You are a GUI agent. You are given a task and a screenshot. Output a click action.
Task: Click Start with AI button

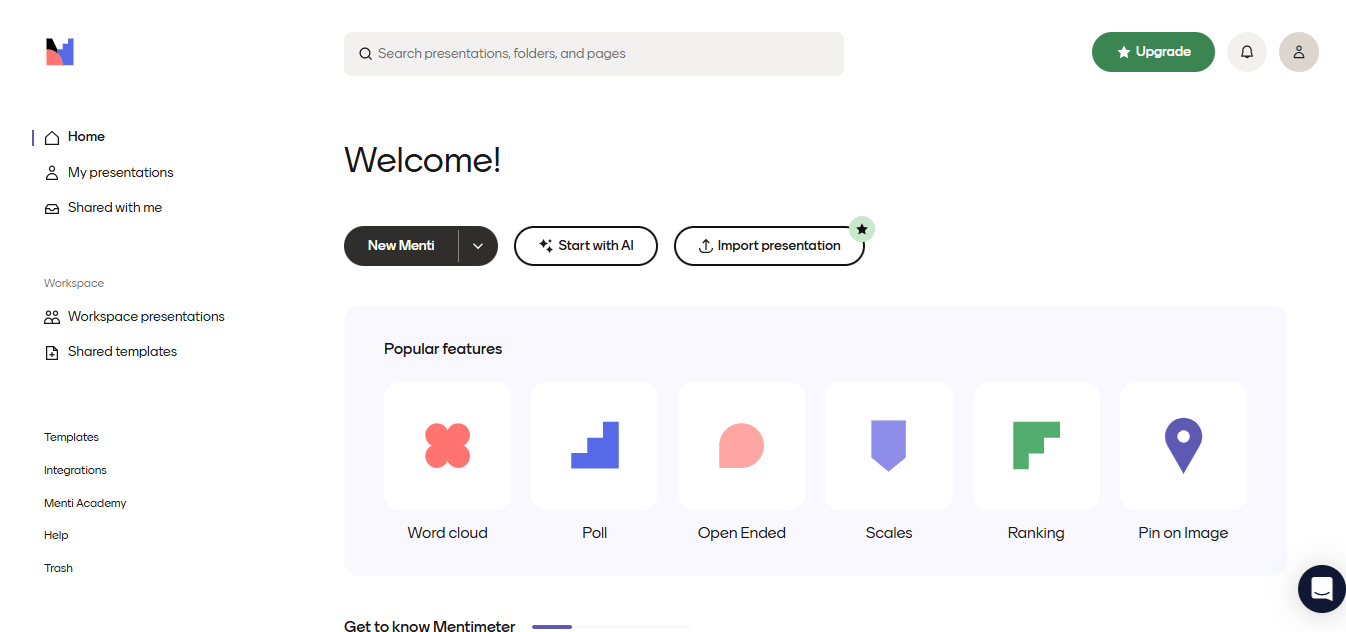[x=586, y=246]
